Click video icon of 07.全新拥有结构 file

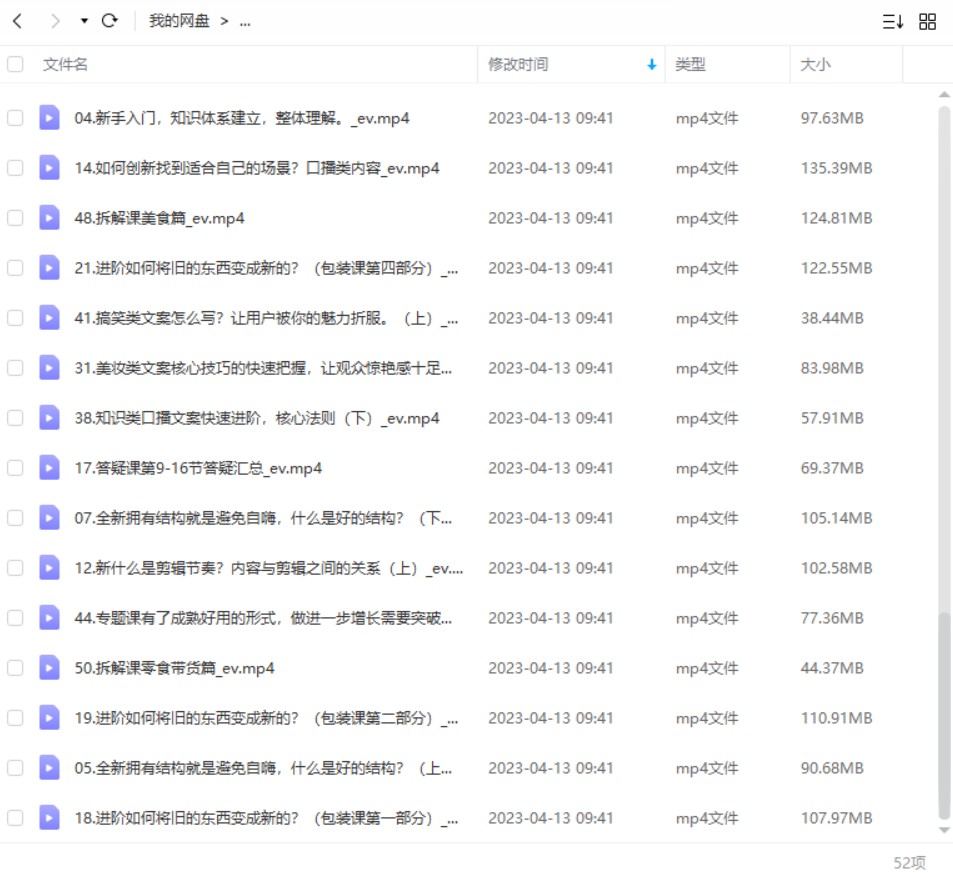49,517
